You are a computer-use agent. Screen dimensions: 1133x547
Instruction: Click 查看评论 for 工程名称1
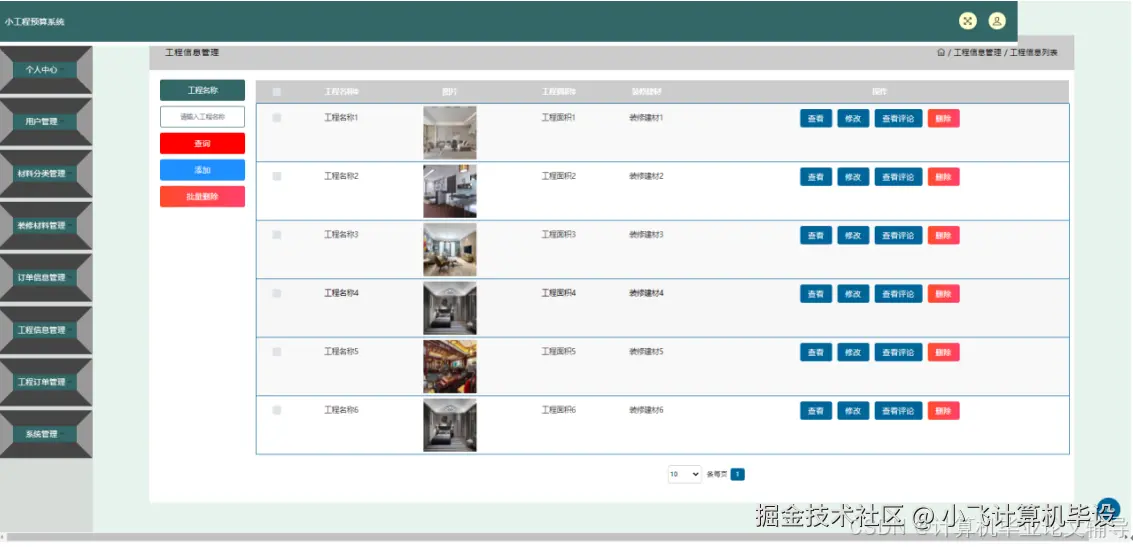click(x=898, y=119)
